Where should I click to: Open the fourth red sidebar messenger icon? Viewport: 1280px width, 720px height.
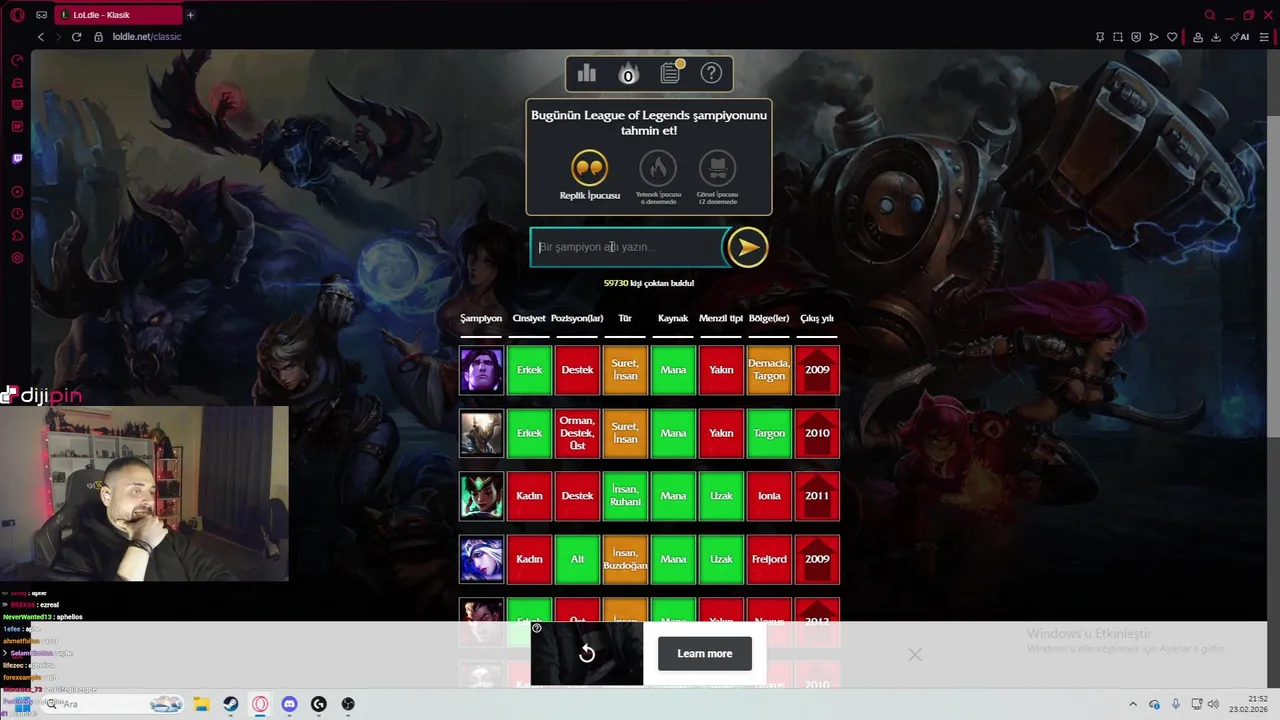click(x=17, y=127)
